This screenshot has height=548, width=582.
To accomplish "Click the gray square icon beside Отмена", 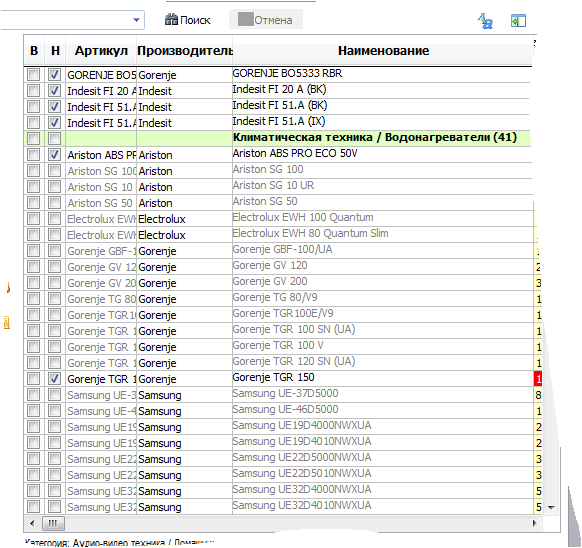I will [245, 19].
